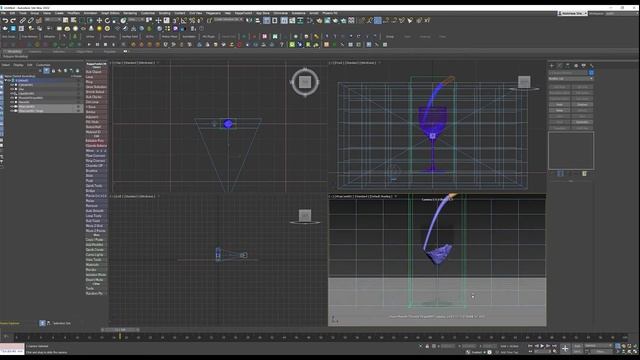Toggle the Ribbon display icon
Screen dimensions: 640x360
click(x=284, y=20)
